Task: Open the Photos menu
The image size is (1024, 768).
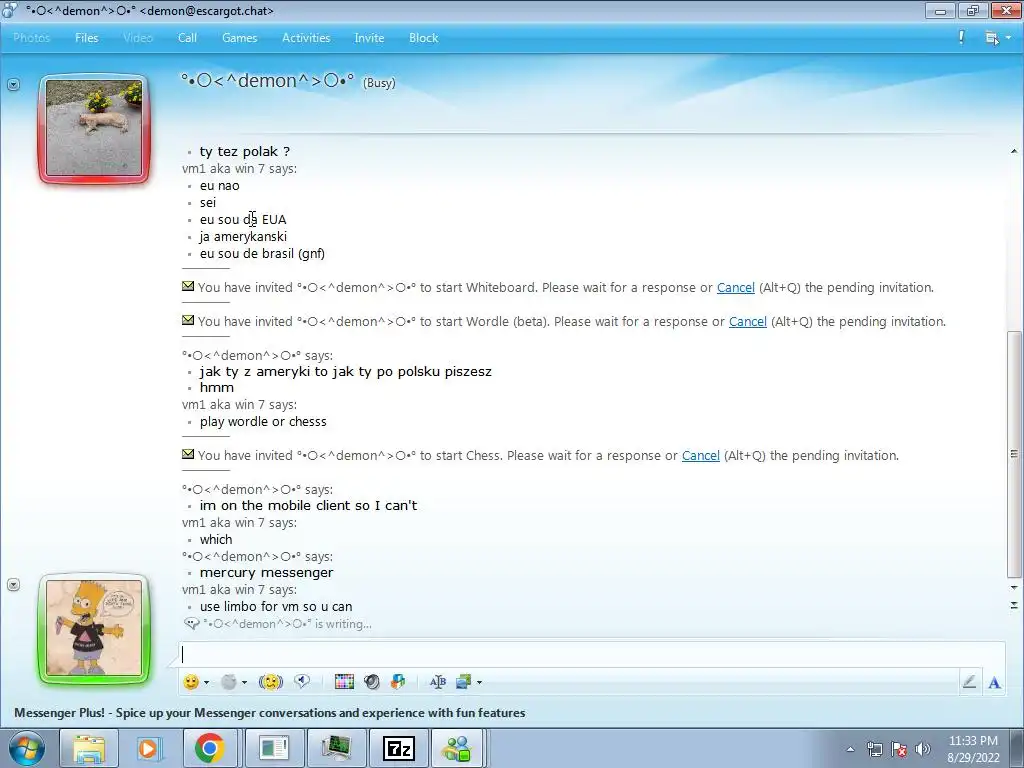Action: click(31, 38)
